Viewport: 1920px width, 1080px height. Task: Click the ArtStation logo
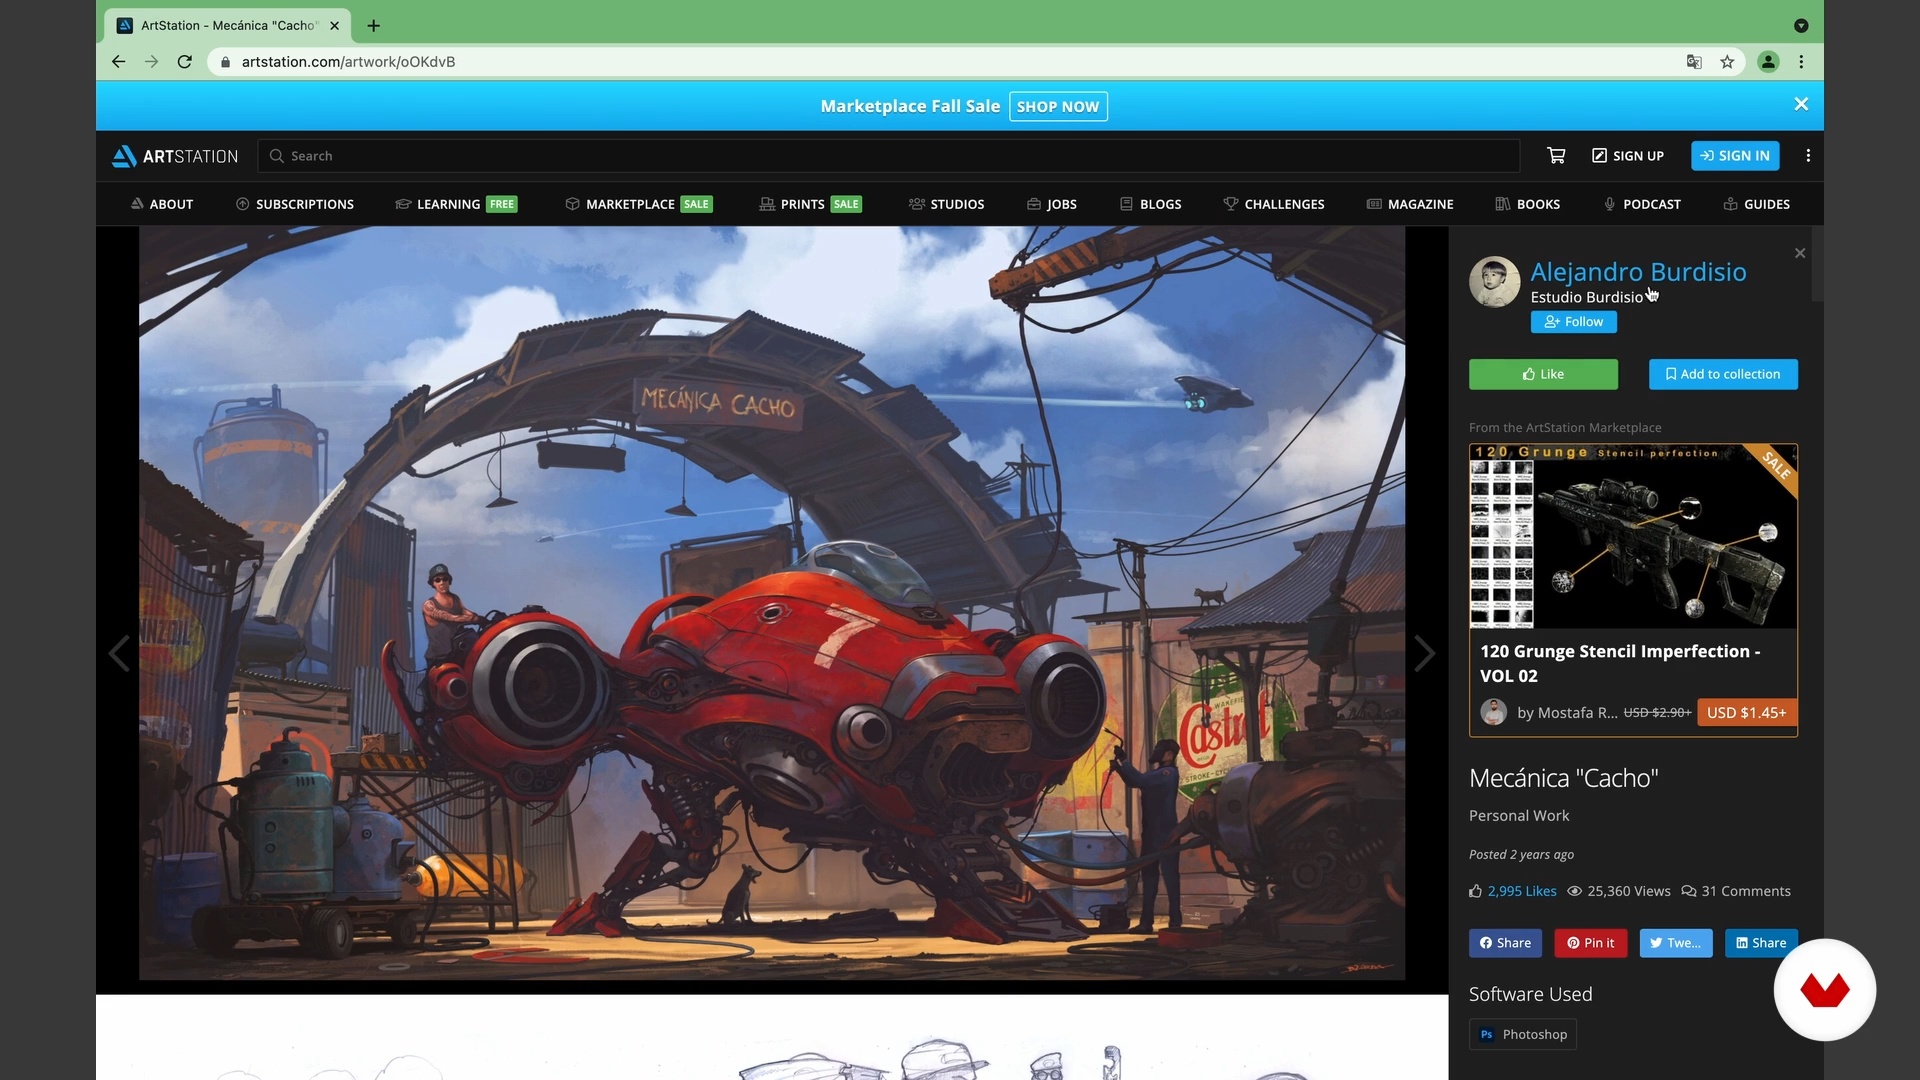click(175, 156)
